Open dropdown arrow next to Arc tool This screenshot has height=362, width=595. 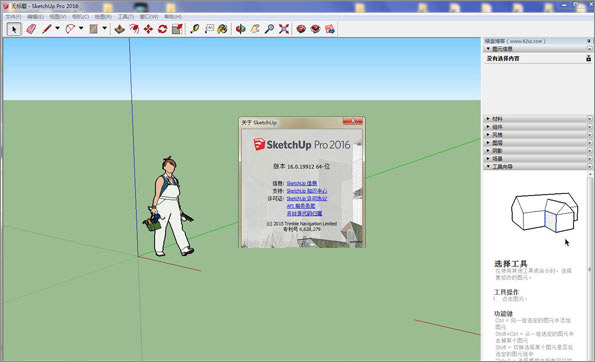(81, 28)
